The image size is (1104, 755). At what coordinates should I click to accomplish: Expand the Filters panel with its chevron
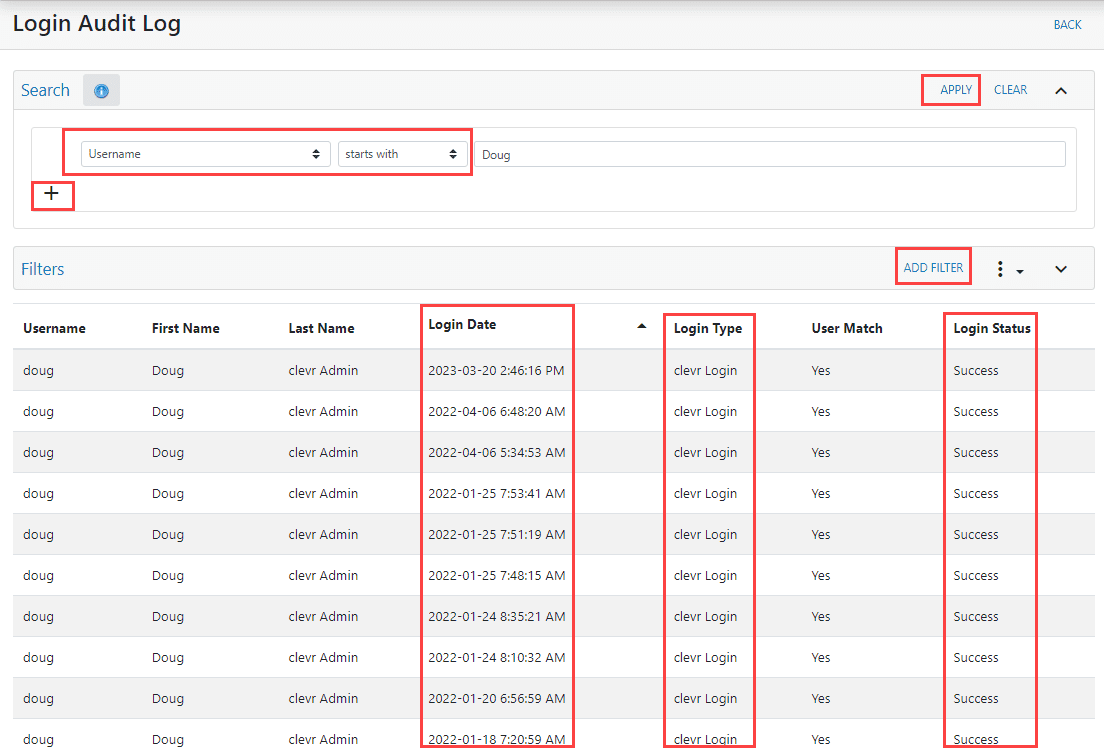point(1061,269)
